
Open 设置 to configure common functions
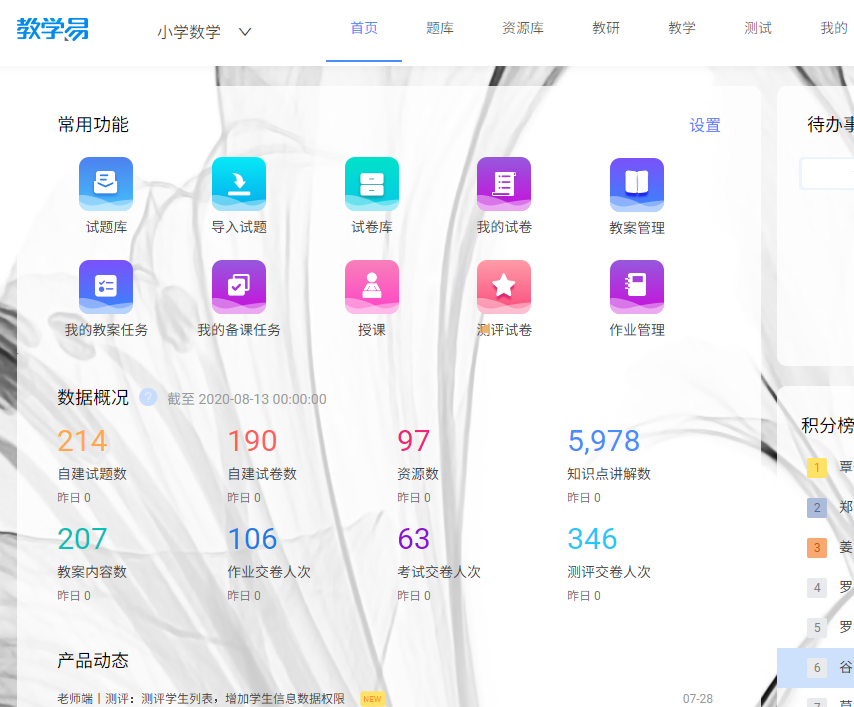(706, 125)
